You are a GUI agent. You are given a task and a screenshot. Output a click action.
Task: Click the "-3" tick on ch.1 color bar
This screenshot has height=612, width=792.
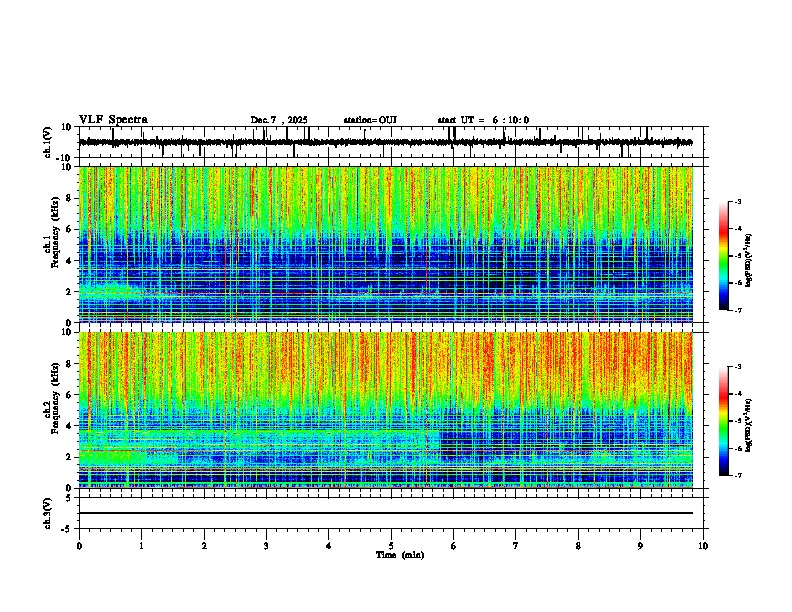(738, 201)
